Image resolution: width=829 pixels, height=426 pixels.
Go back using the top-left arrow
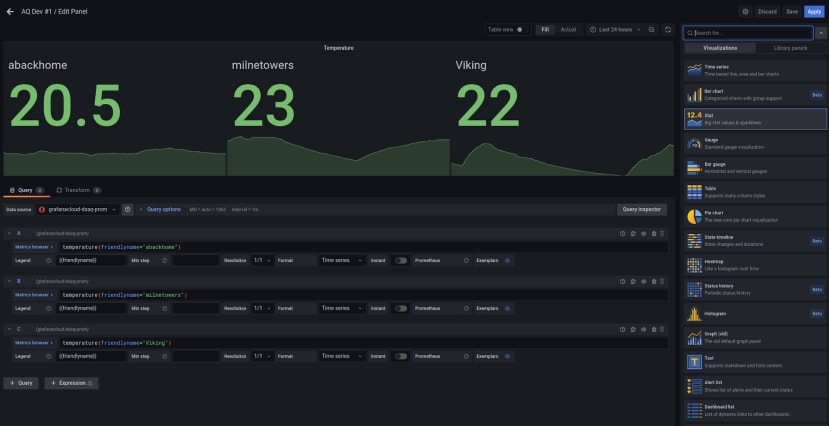click(10, 11)
